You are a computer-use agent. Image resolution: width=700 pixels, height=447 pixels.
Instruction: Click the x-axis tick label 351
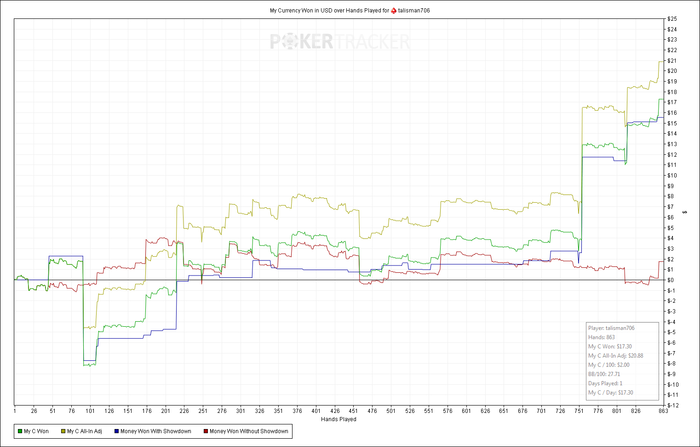tap(278, 411)
